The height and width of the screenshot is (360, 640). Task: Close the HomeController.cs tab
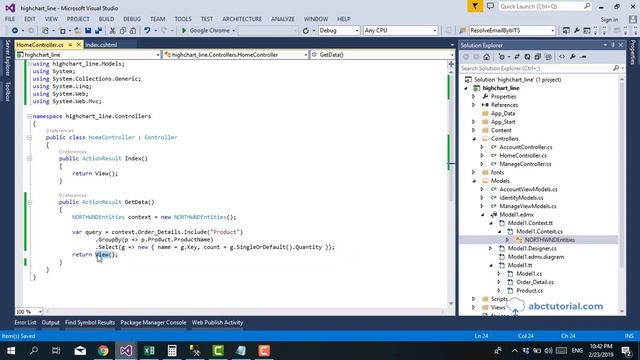(79, 44)
